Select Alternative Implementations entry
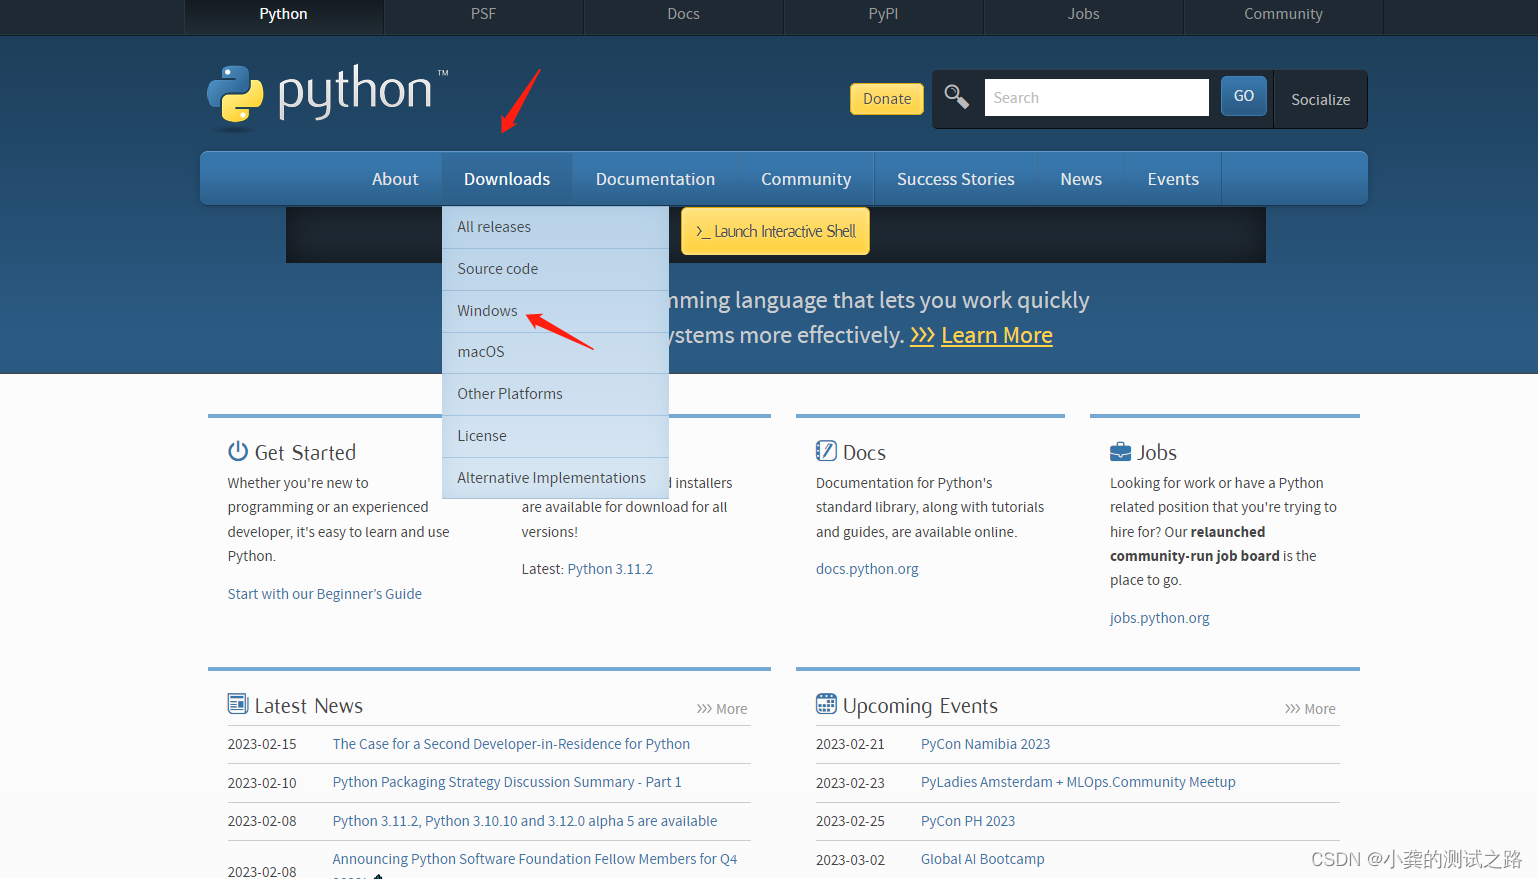Screen dimensions: 1538x879 555,478
